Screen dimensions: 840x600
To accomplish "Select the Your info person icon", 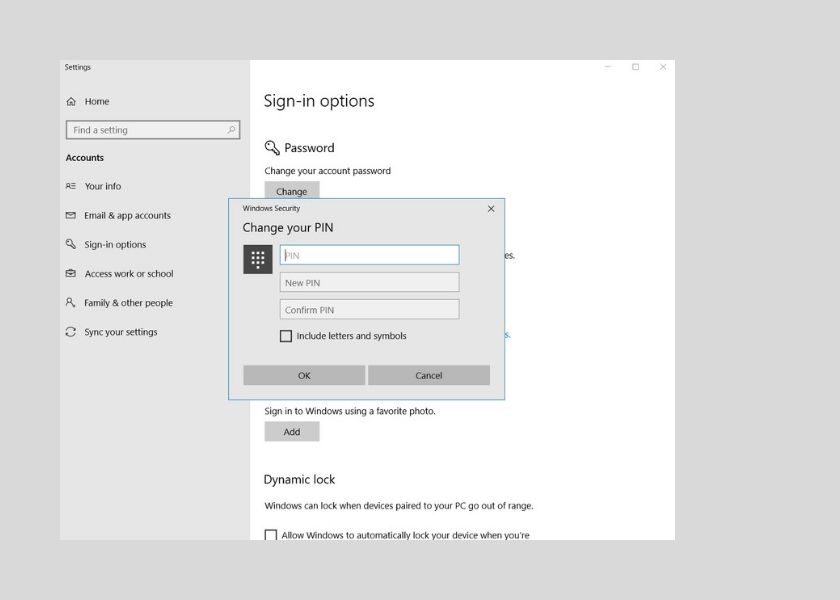I will click(x=70, y=186).
